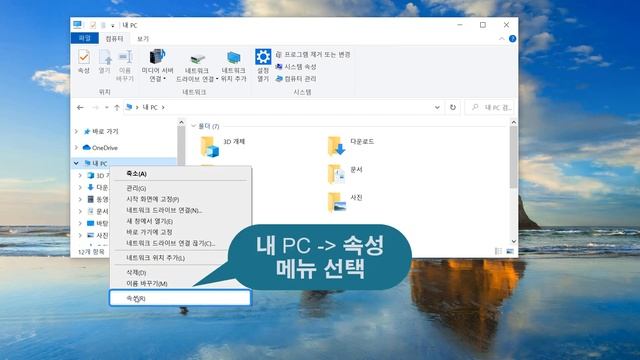Expand the 3D tree item under 내 PC
Image resolution: width=640 pixels, height=360 pixels.
(80, 176)
